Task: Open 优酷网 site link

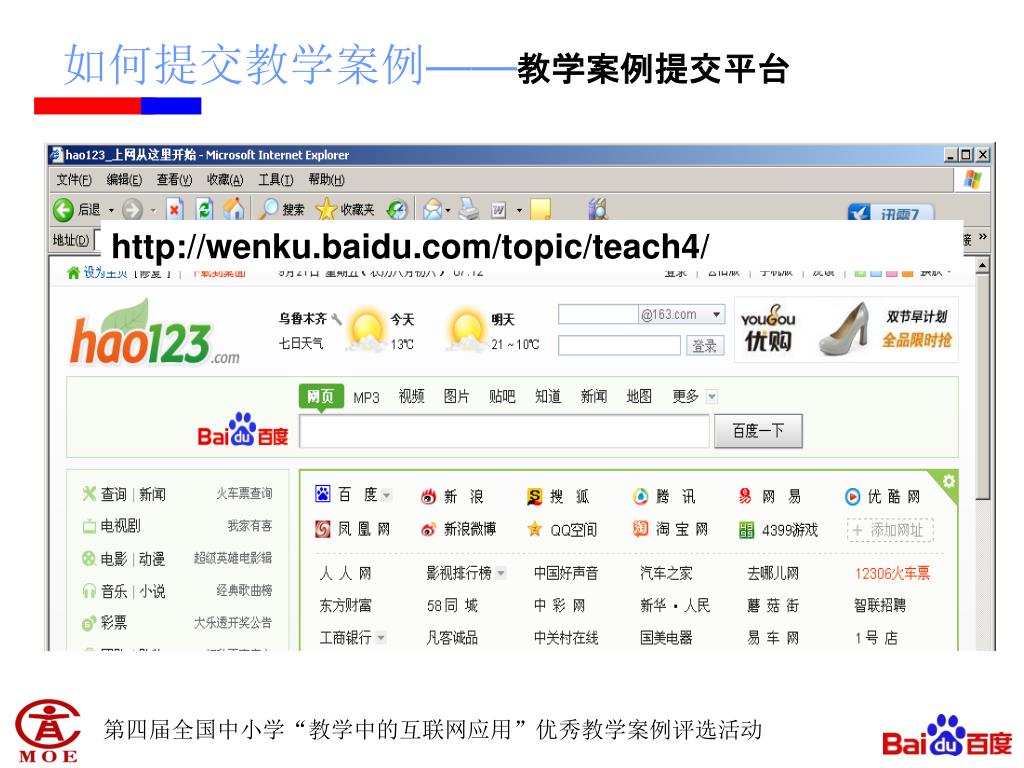Action: [x=882, y=496]
